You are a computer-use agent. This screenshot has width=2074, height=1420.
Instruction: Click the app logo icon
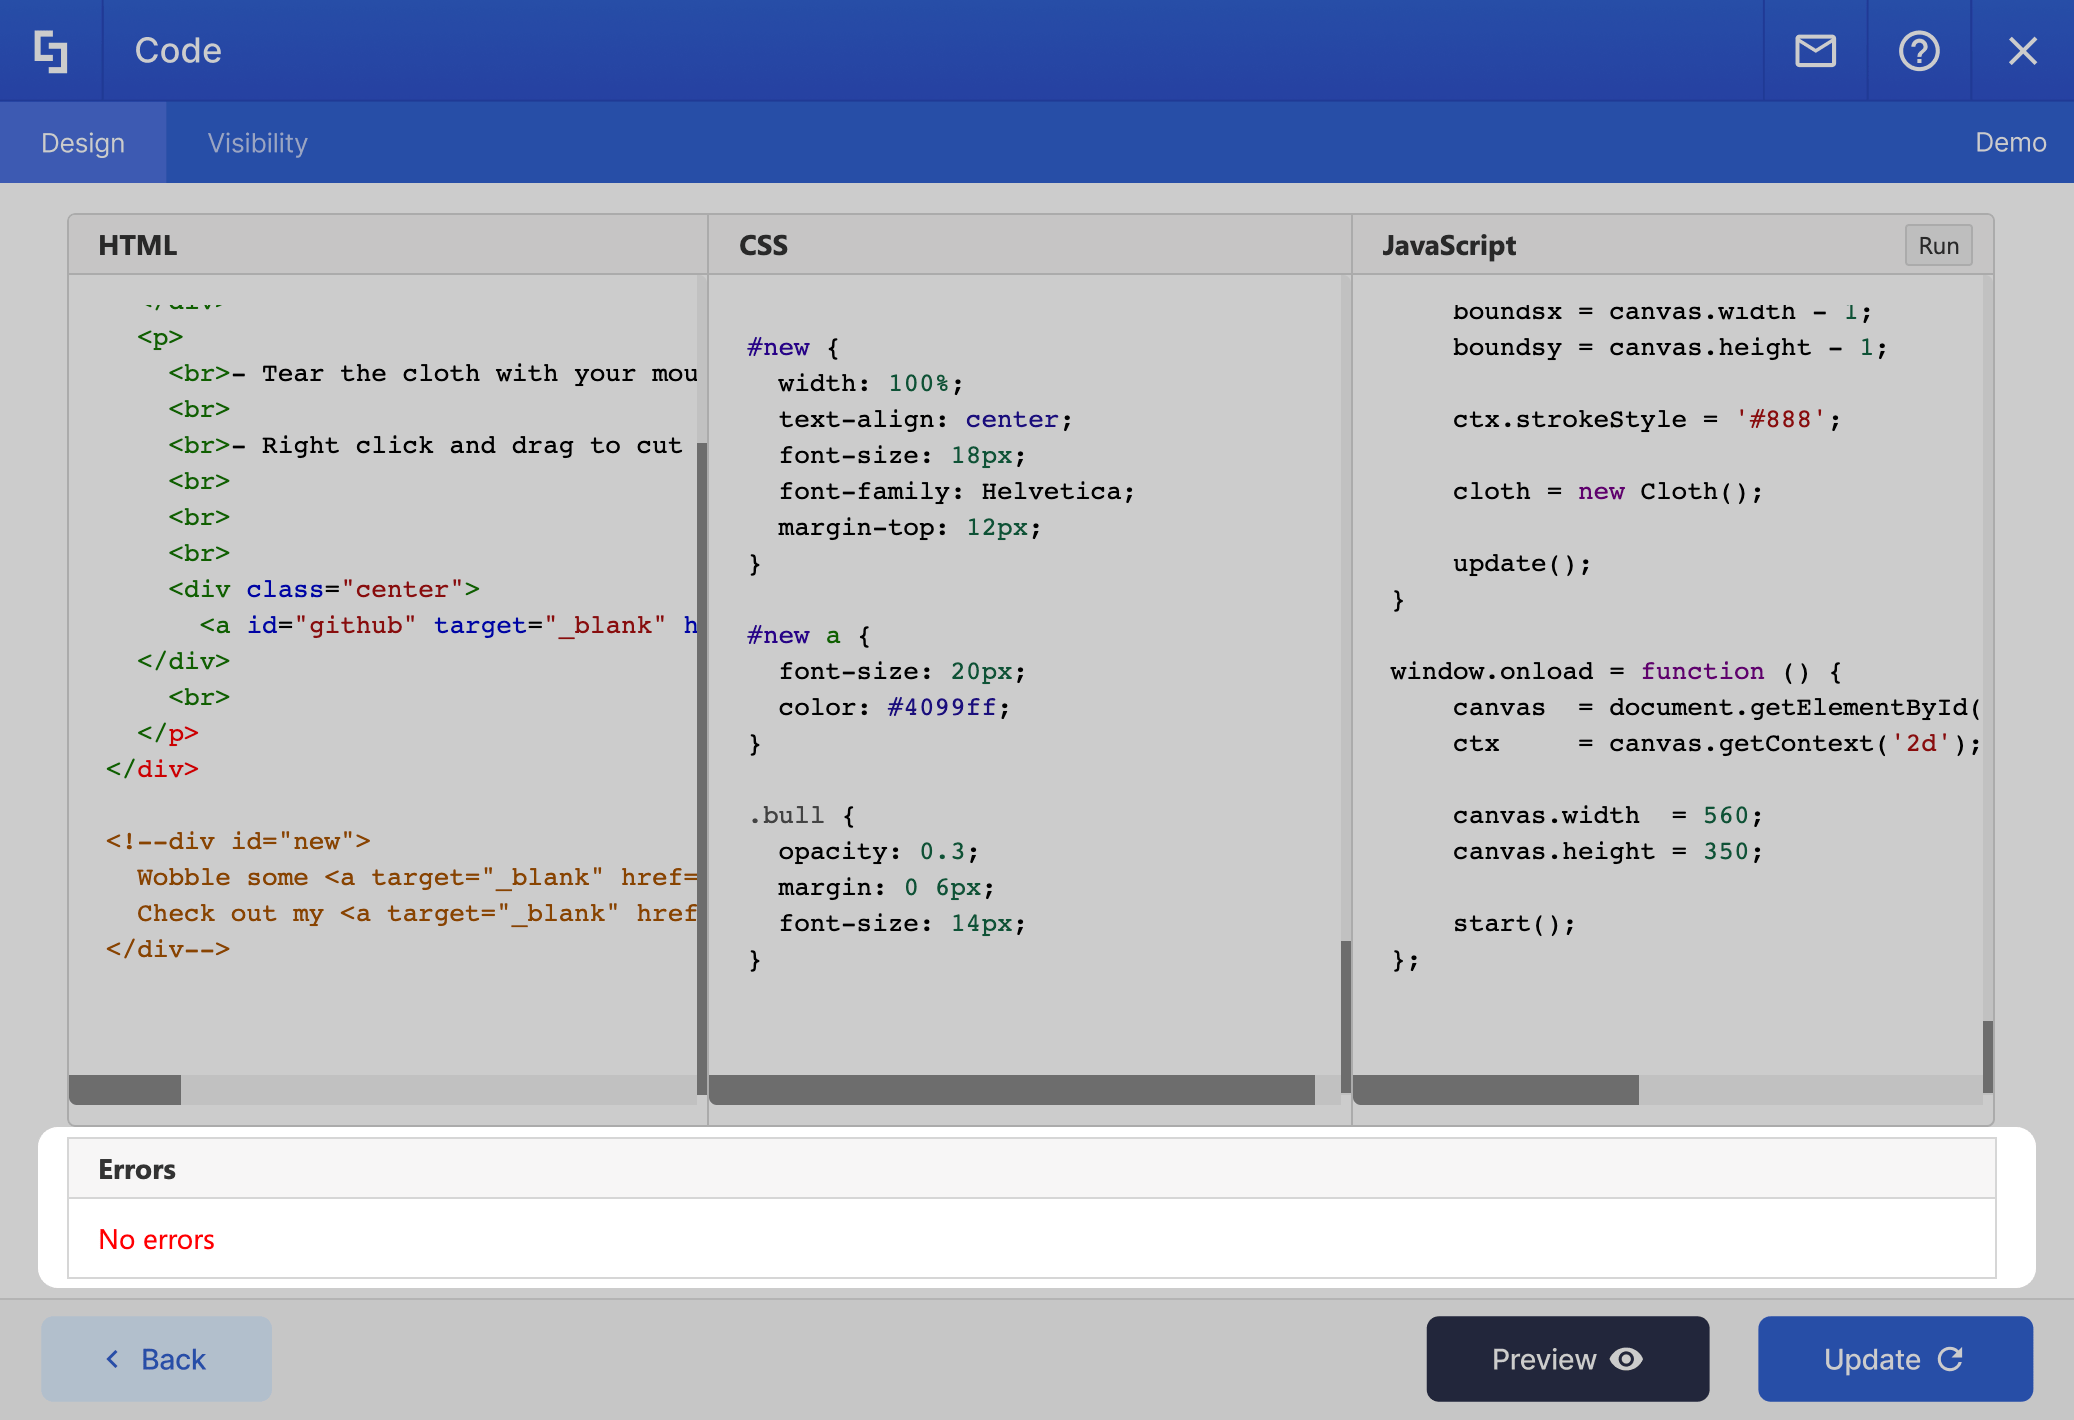(51, 50)
